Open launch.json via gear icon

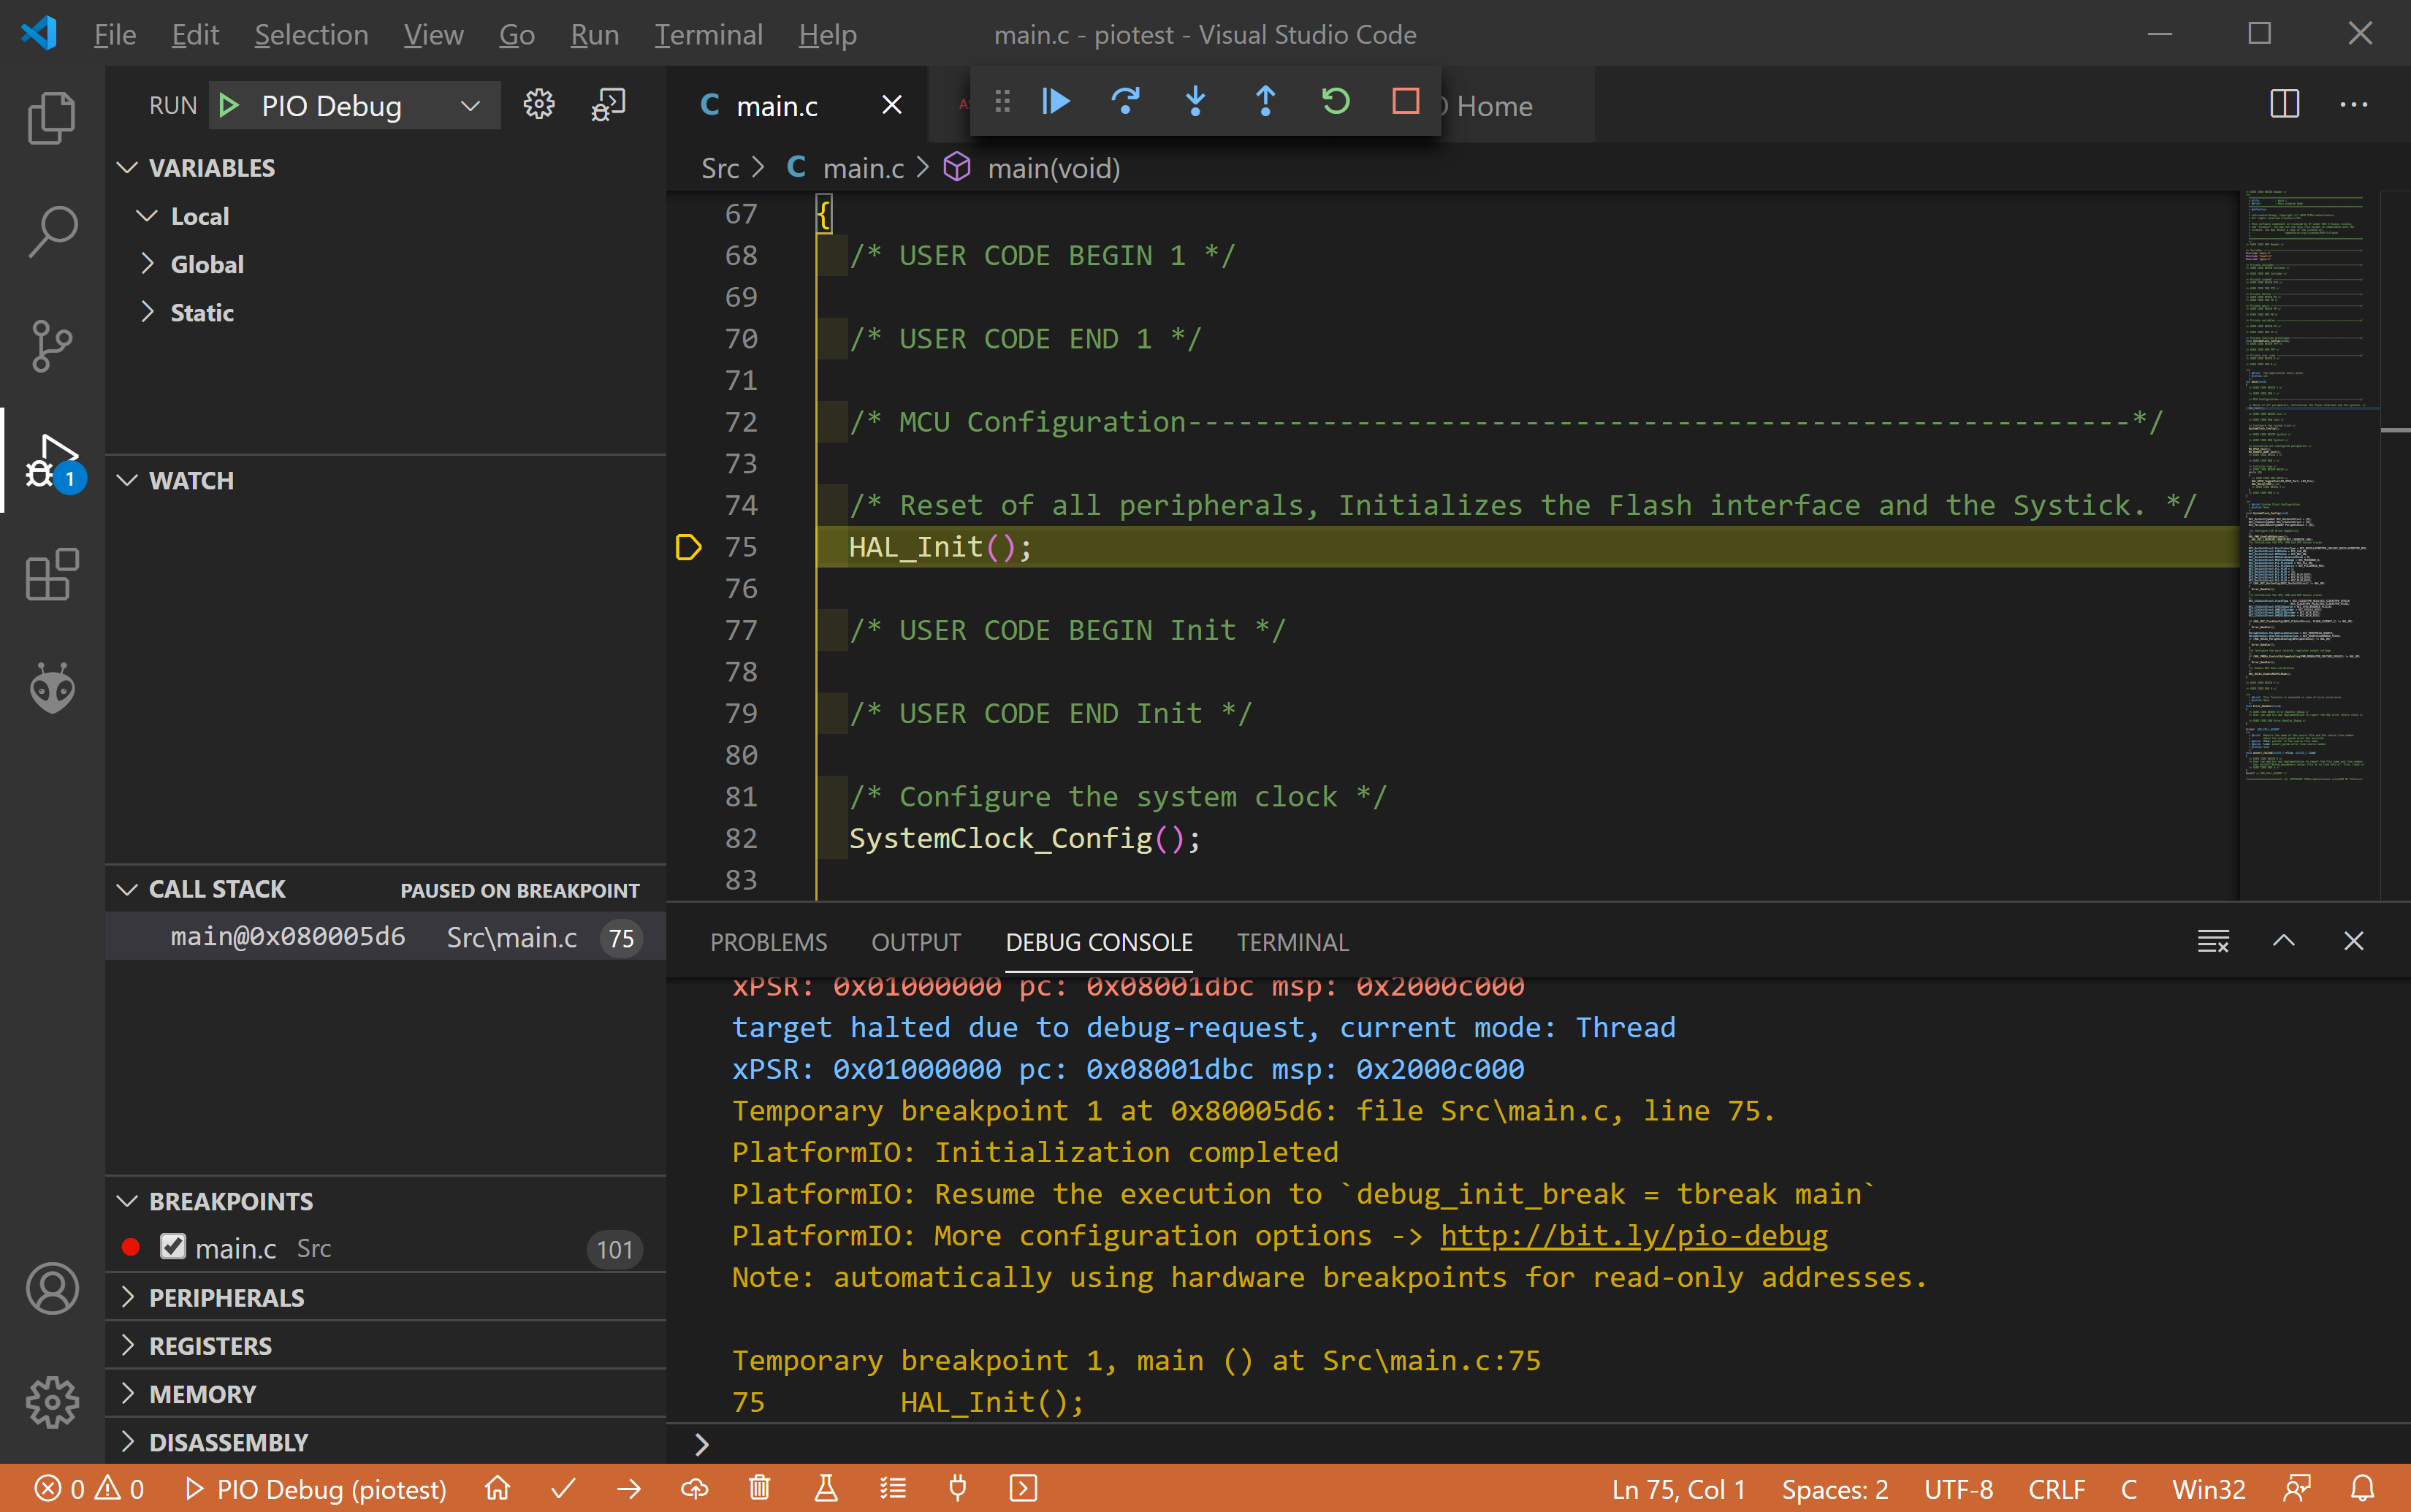pyautogui.click(x=539, y=104)
